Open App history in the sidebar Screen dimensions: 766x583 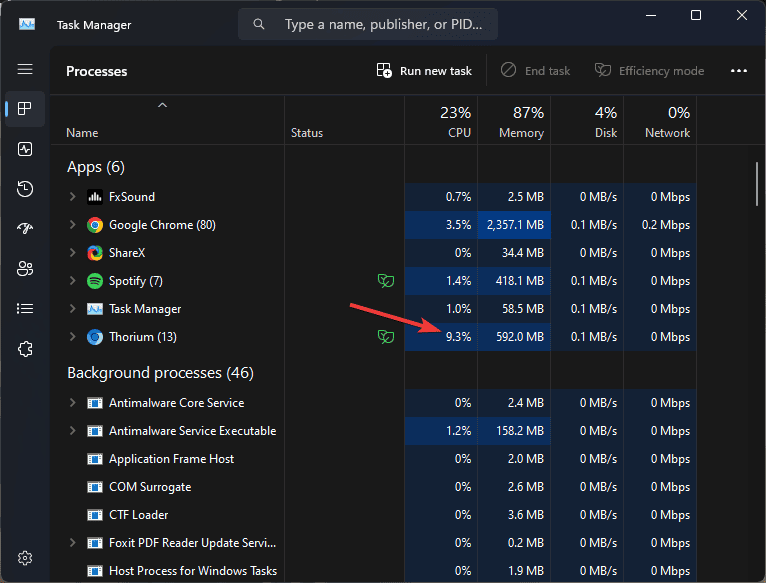click(25, 189)
